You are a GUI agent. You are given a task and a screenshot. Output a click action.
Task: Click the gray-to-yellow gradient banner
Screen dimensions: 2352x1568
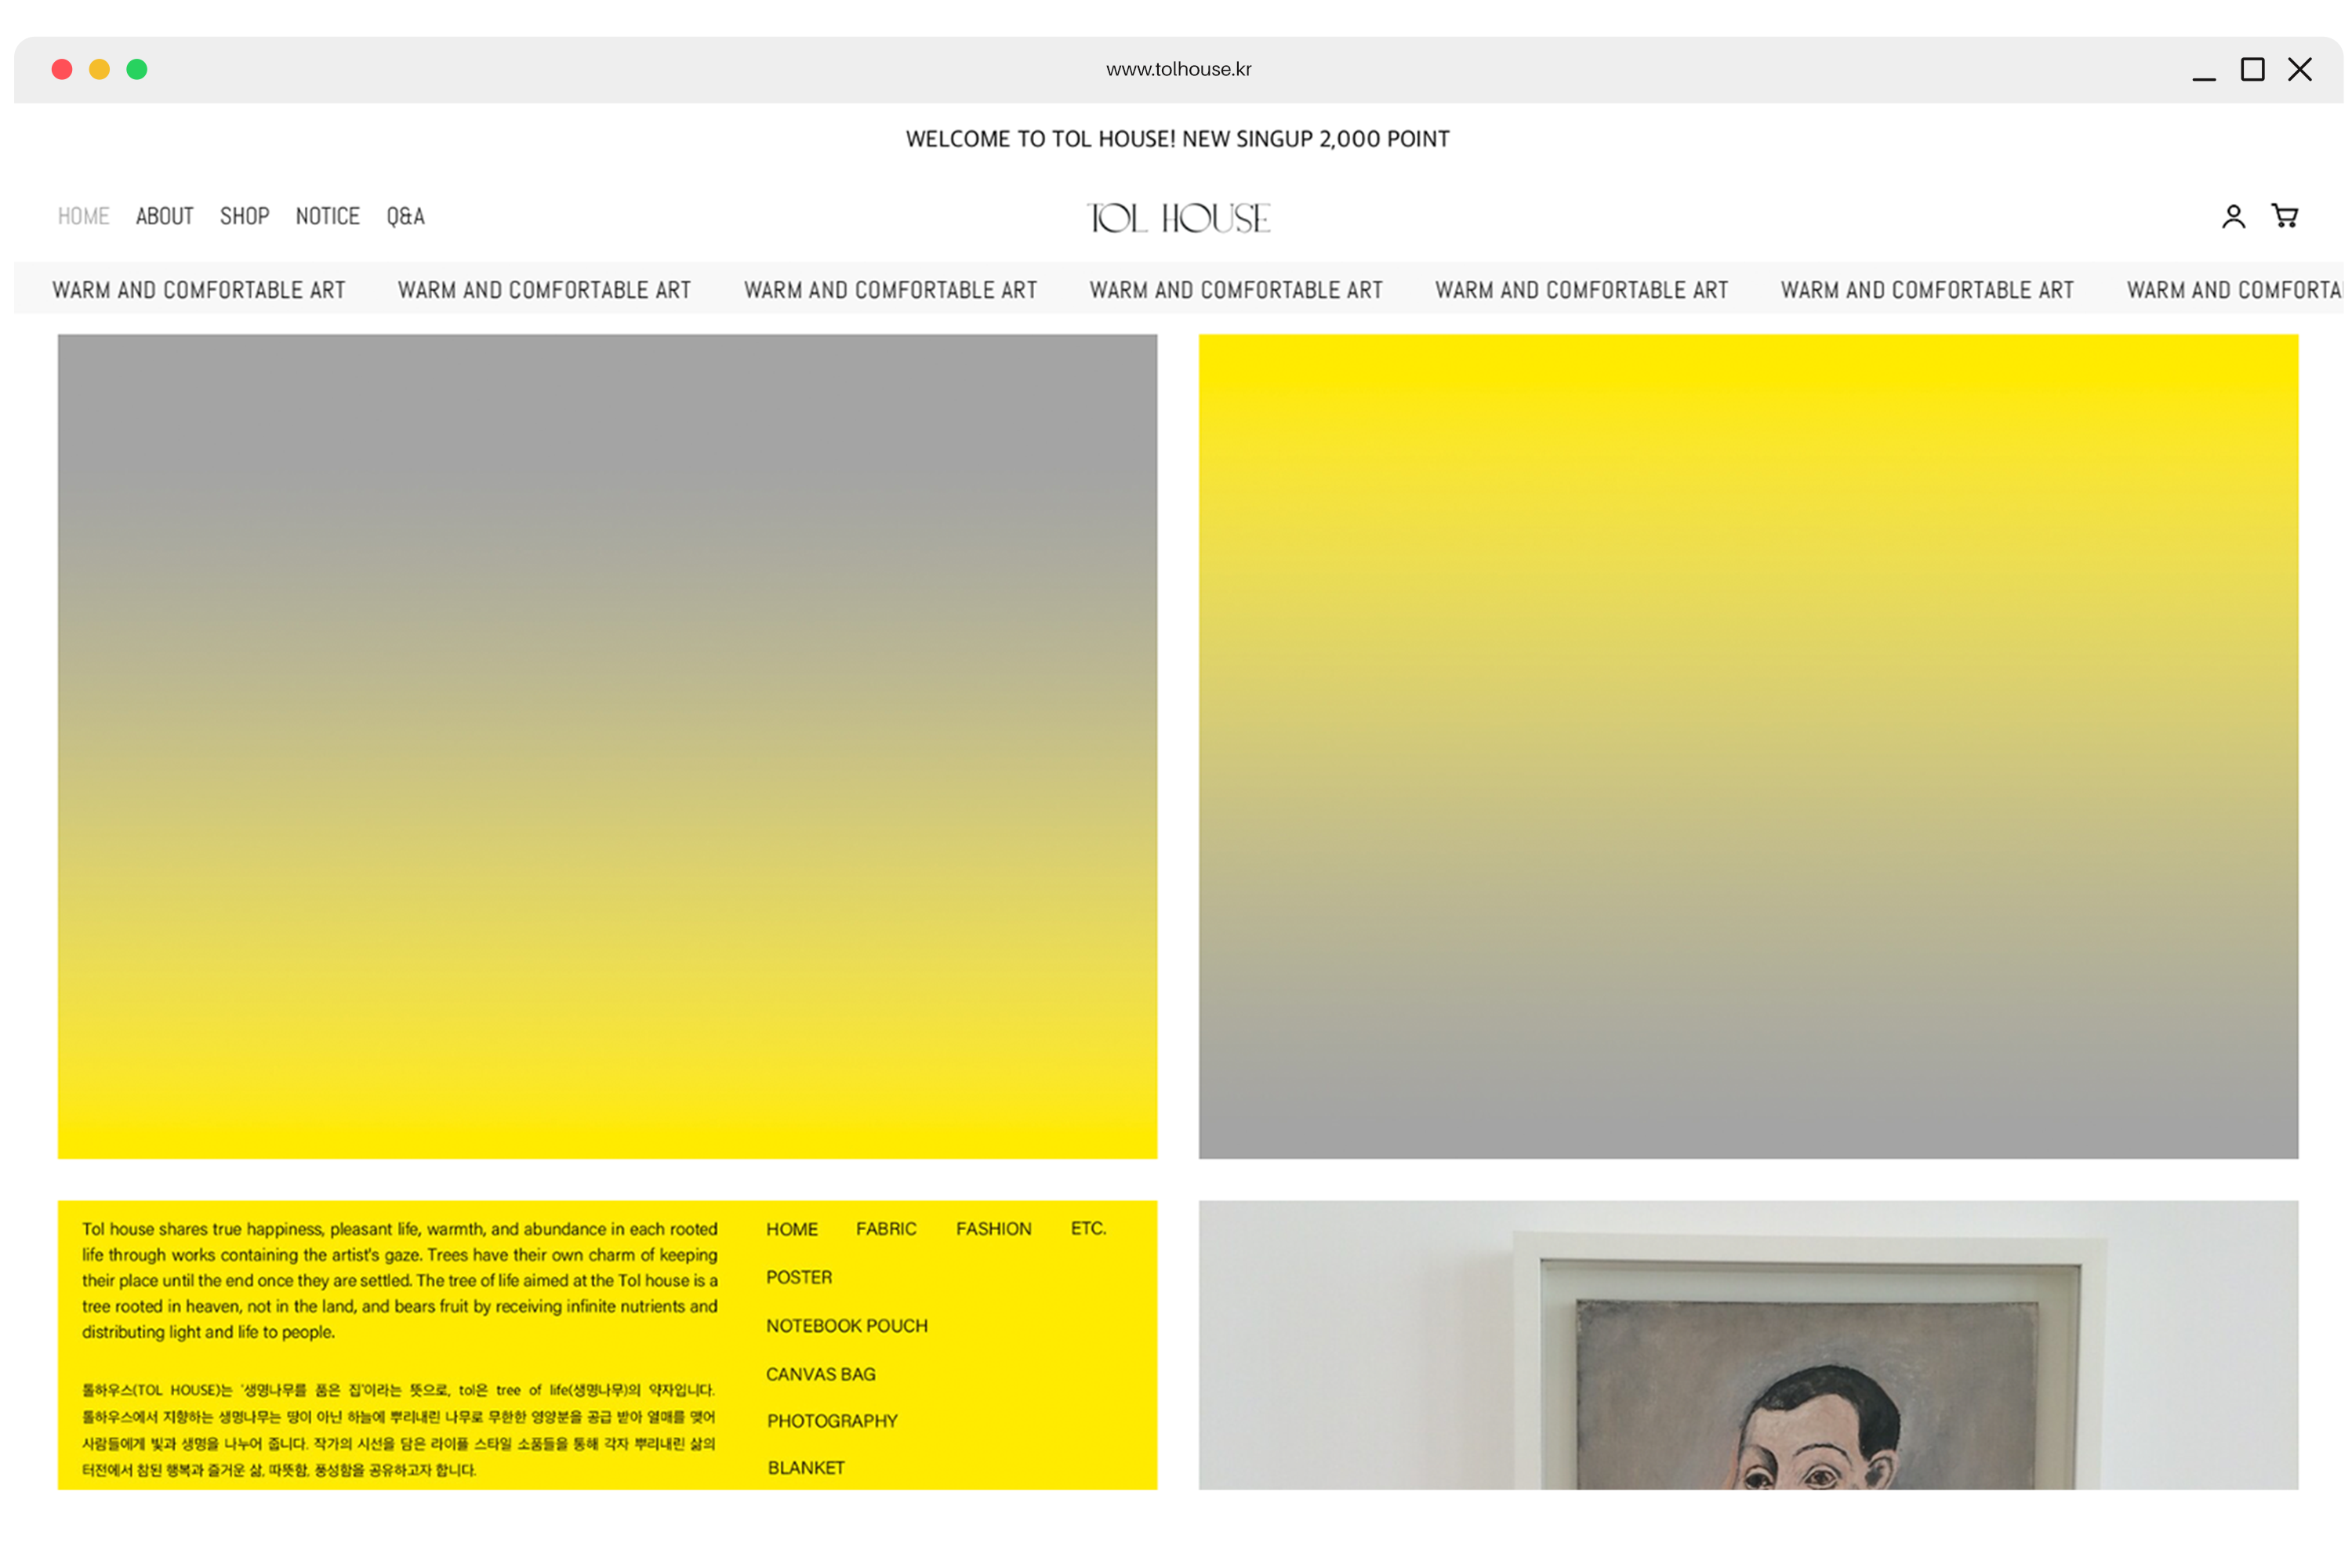click(607, 746)
